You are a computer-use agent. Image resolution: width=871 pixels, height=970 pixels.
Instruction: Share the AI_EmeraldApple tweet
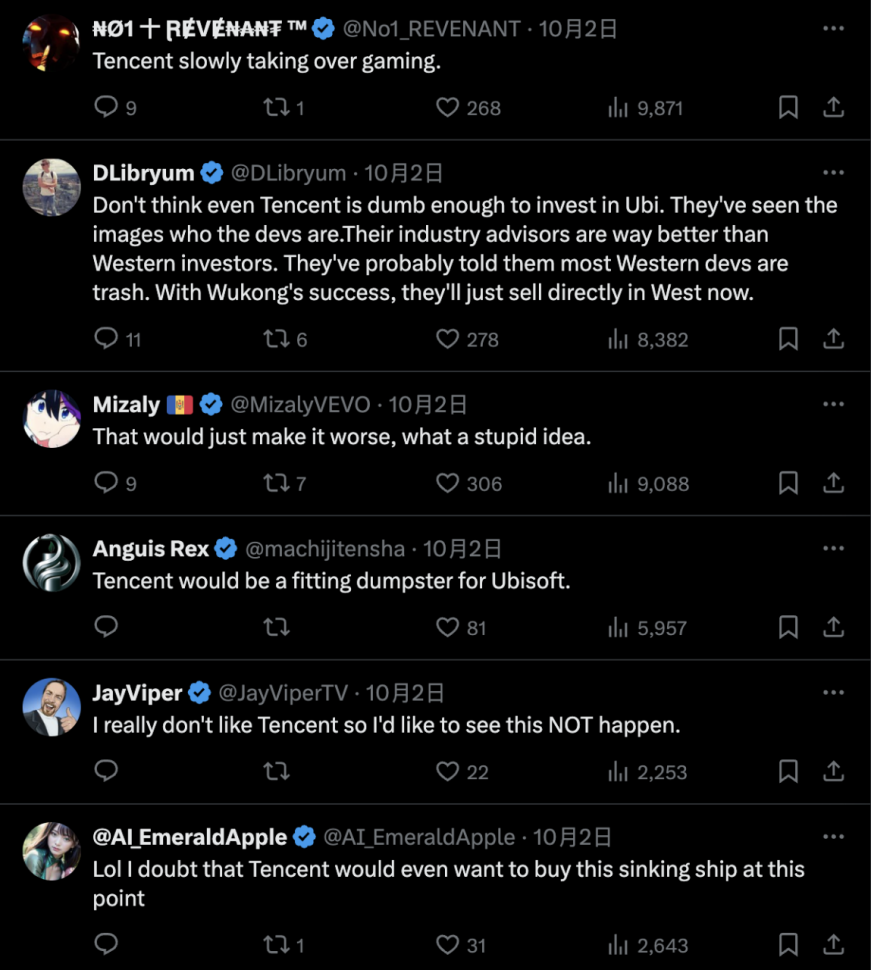pyautogui.click(x=833, y=944)
